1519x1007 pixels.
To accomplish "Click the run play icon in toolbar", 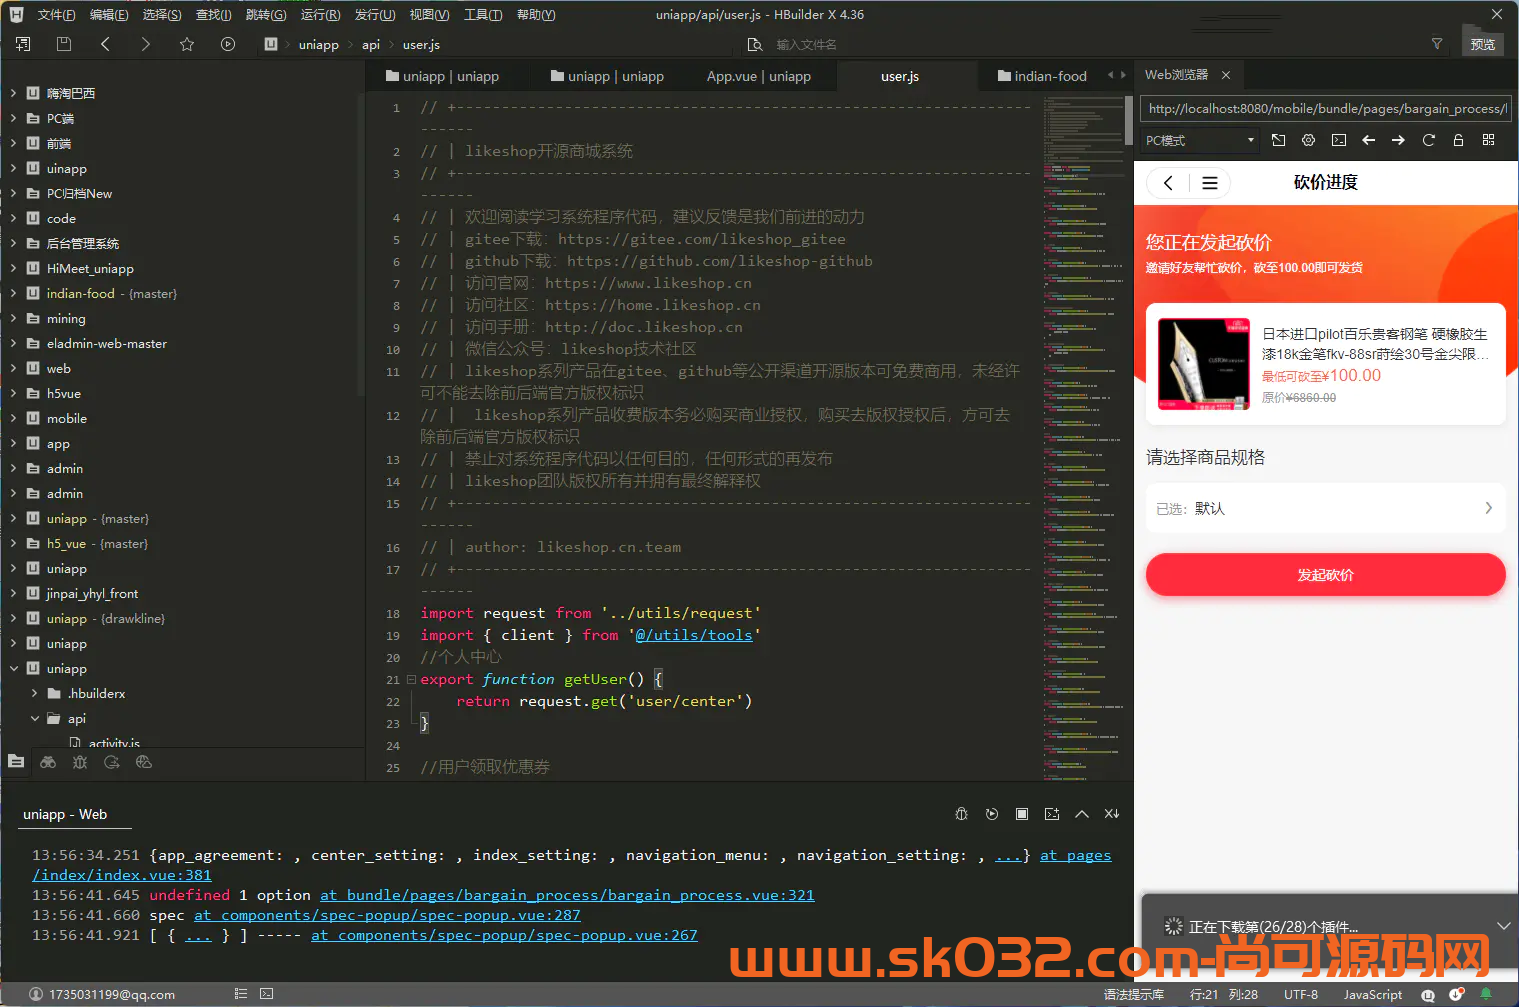I will (228, 44).
